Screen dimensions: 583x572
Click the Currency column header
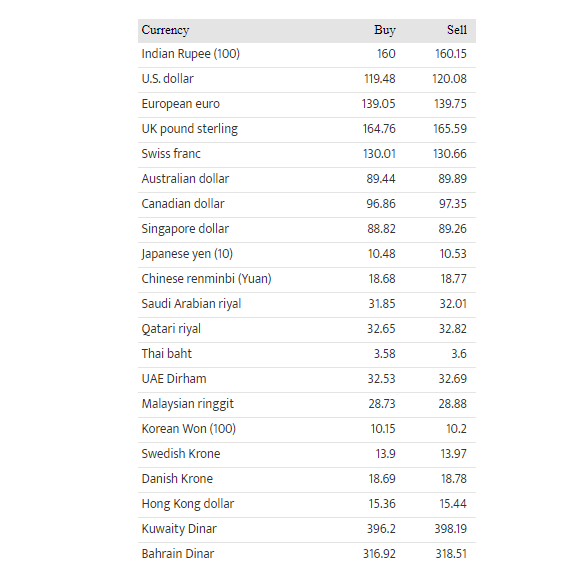click(165, 30)
